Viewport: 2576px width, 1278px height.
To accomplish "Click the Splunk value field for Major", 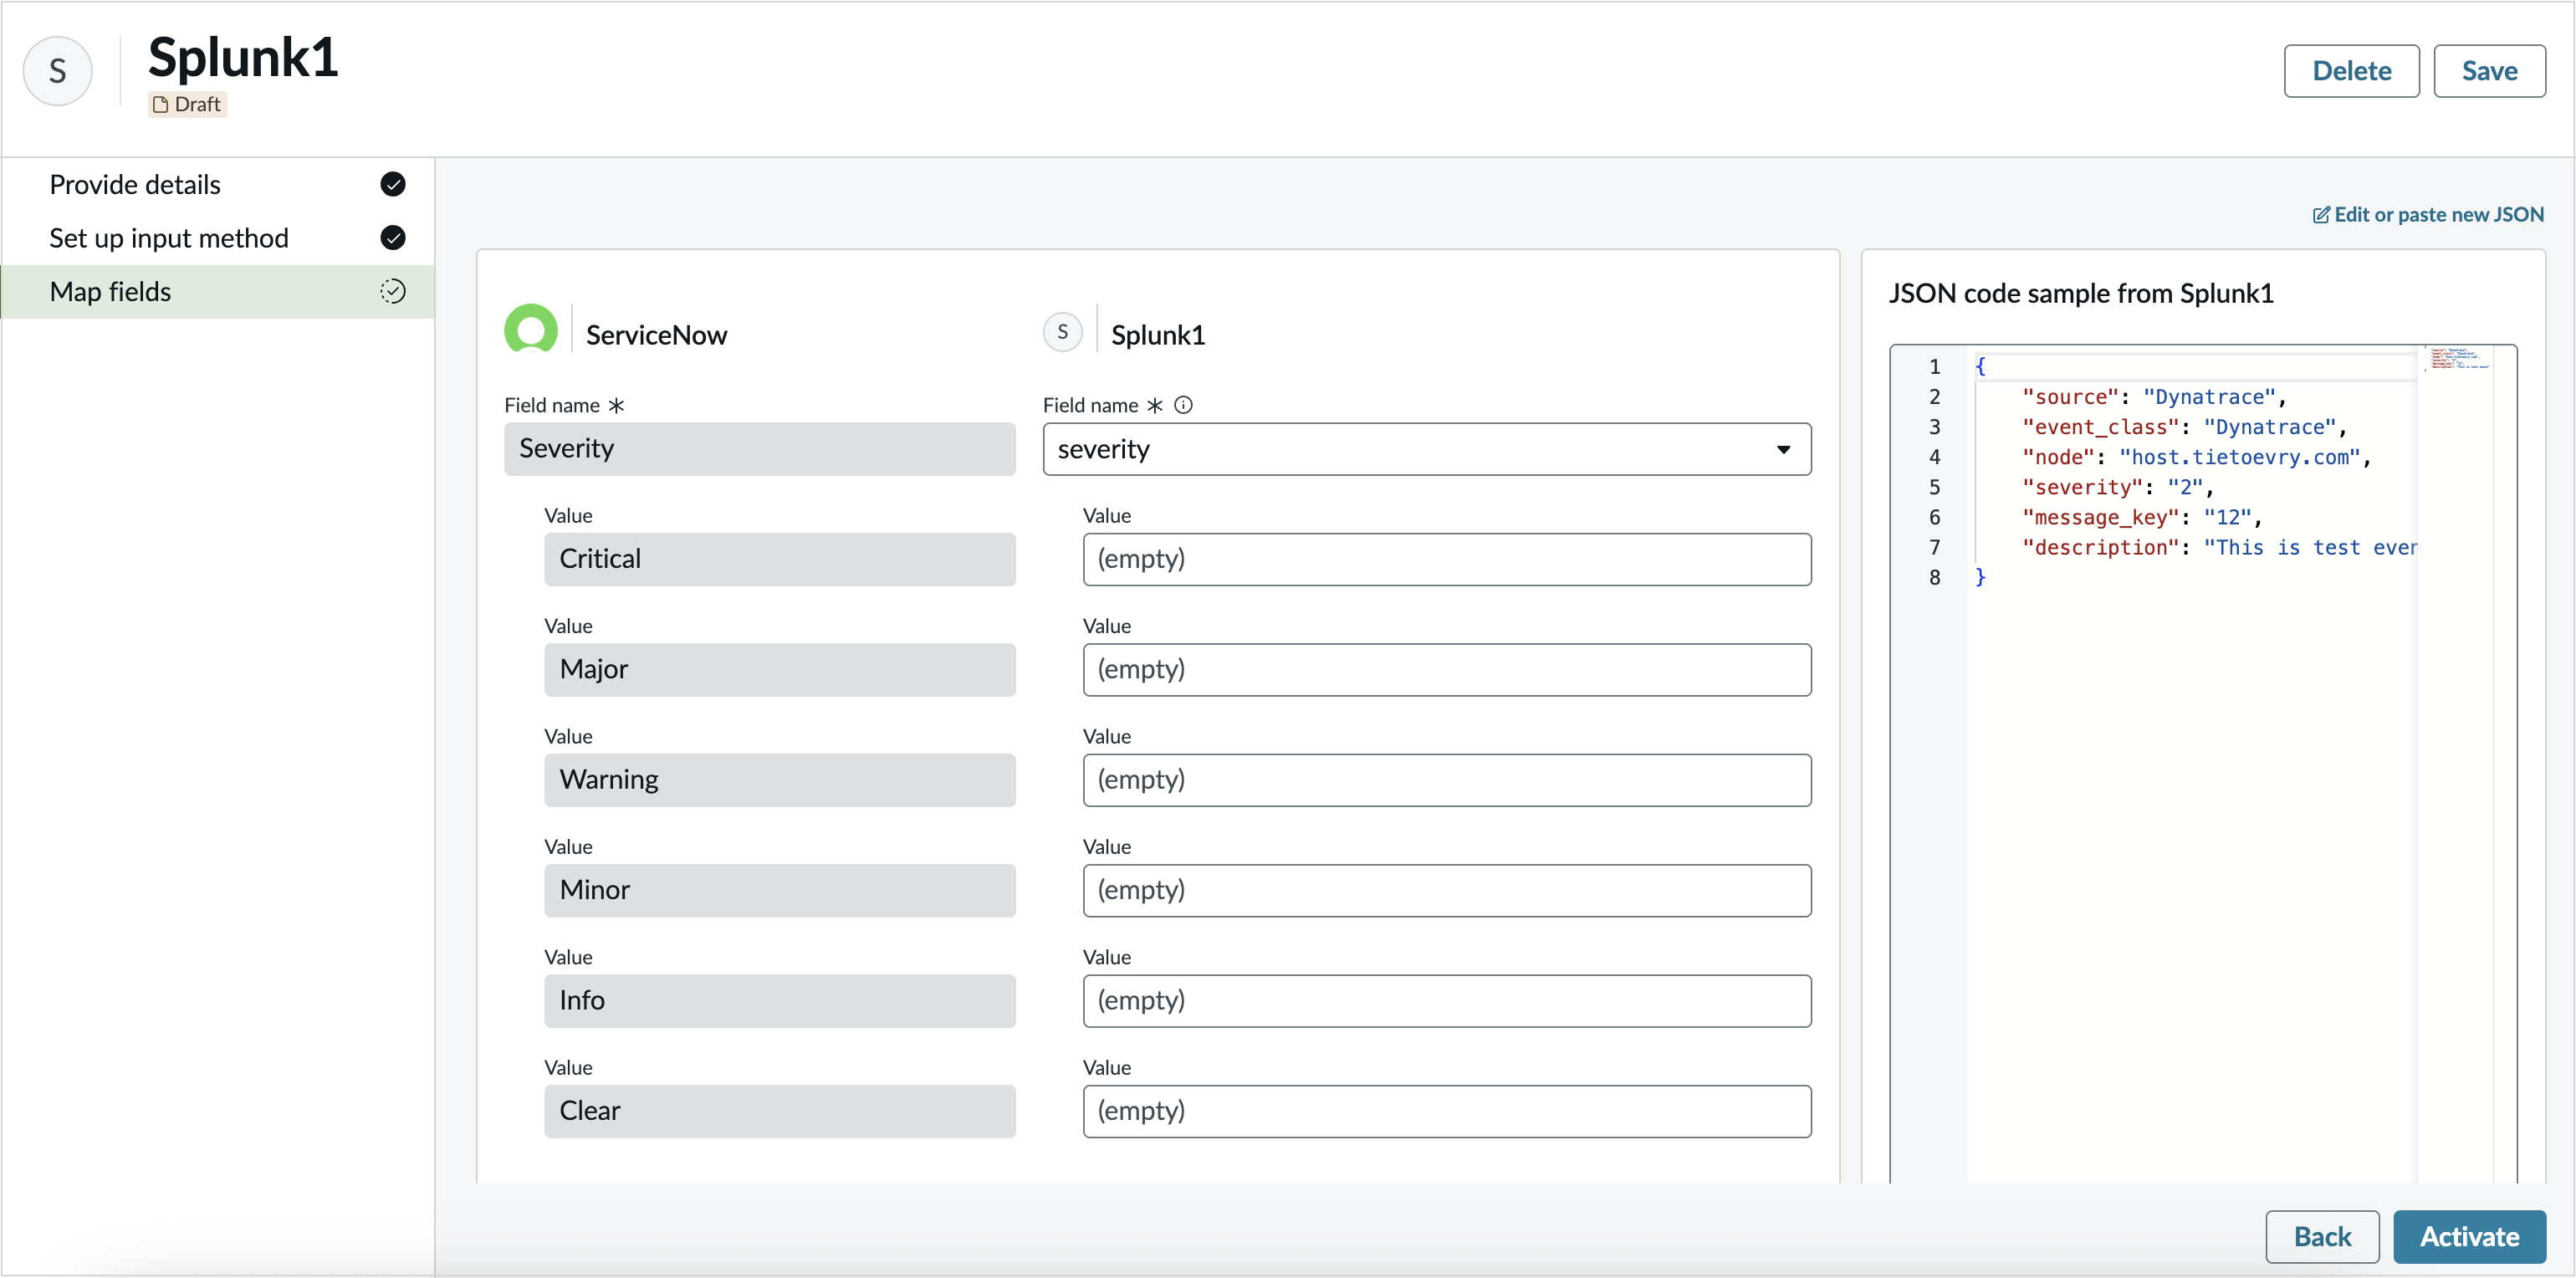I will click(x=1447, y=670).
